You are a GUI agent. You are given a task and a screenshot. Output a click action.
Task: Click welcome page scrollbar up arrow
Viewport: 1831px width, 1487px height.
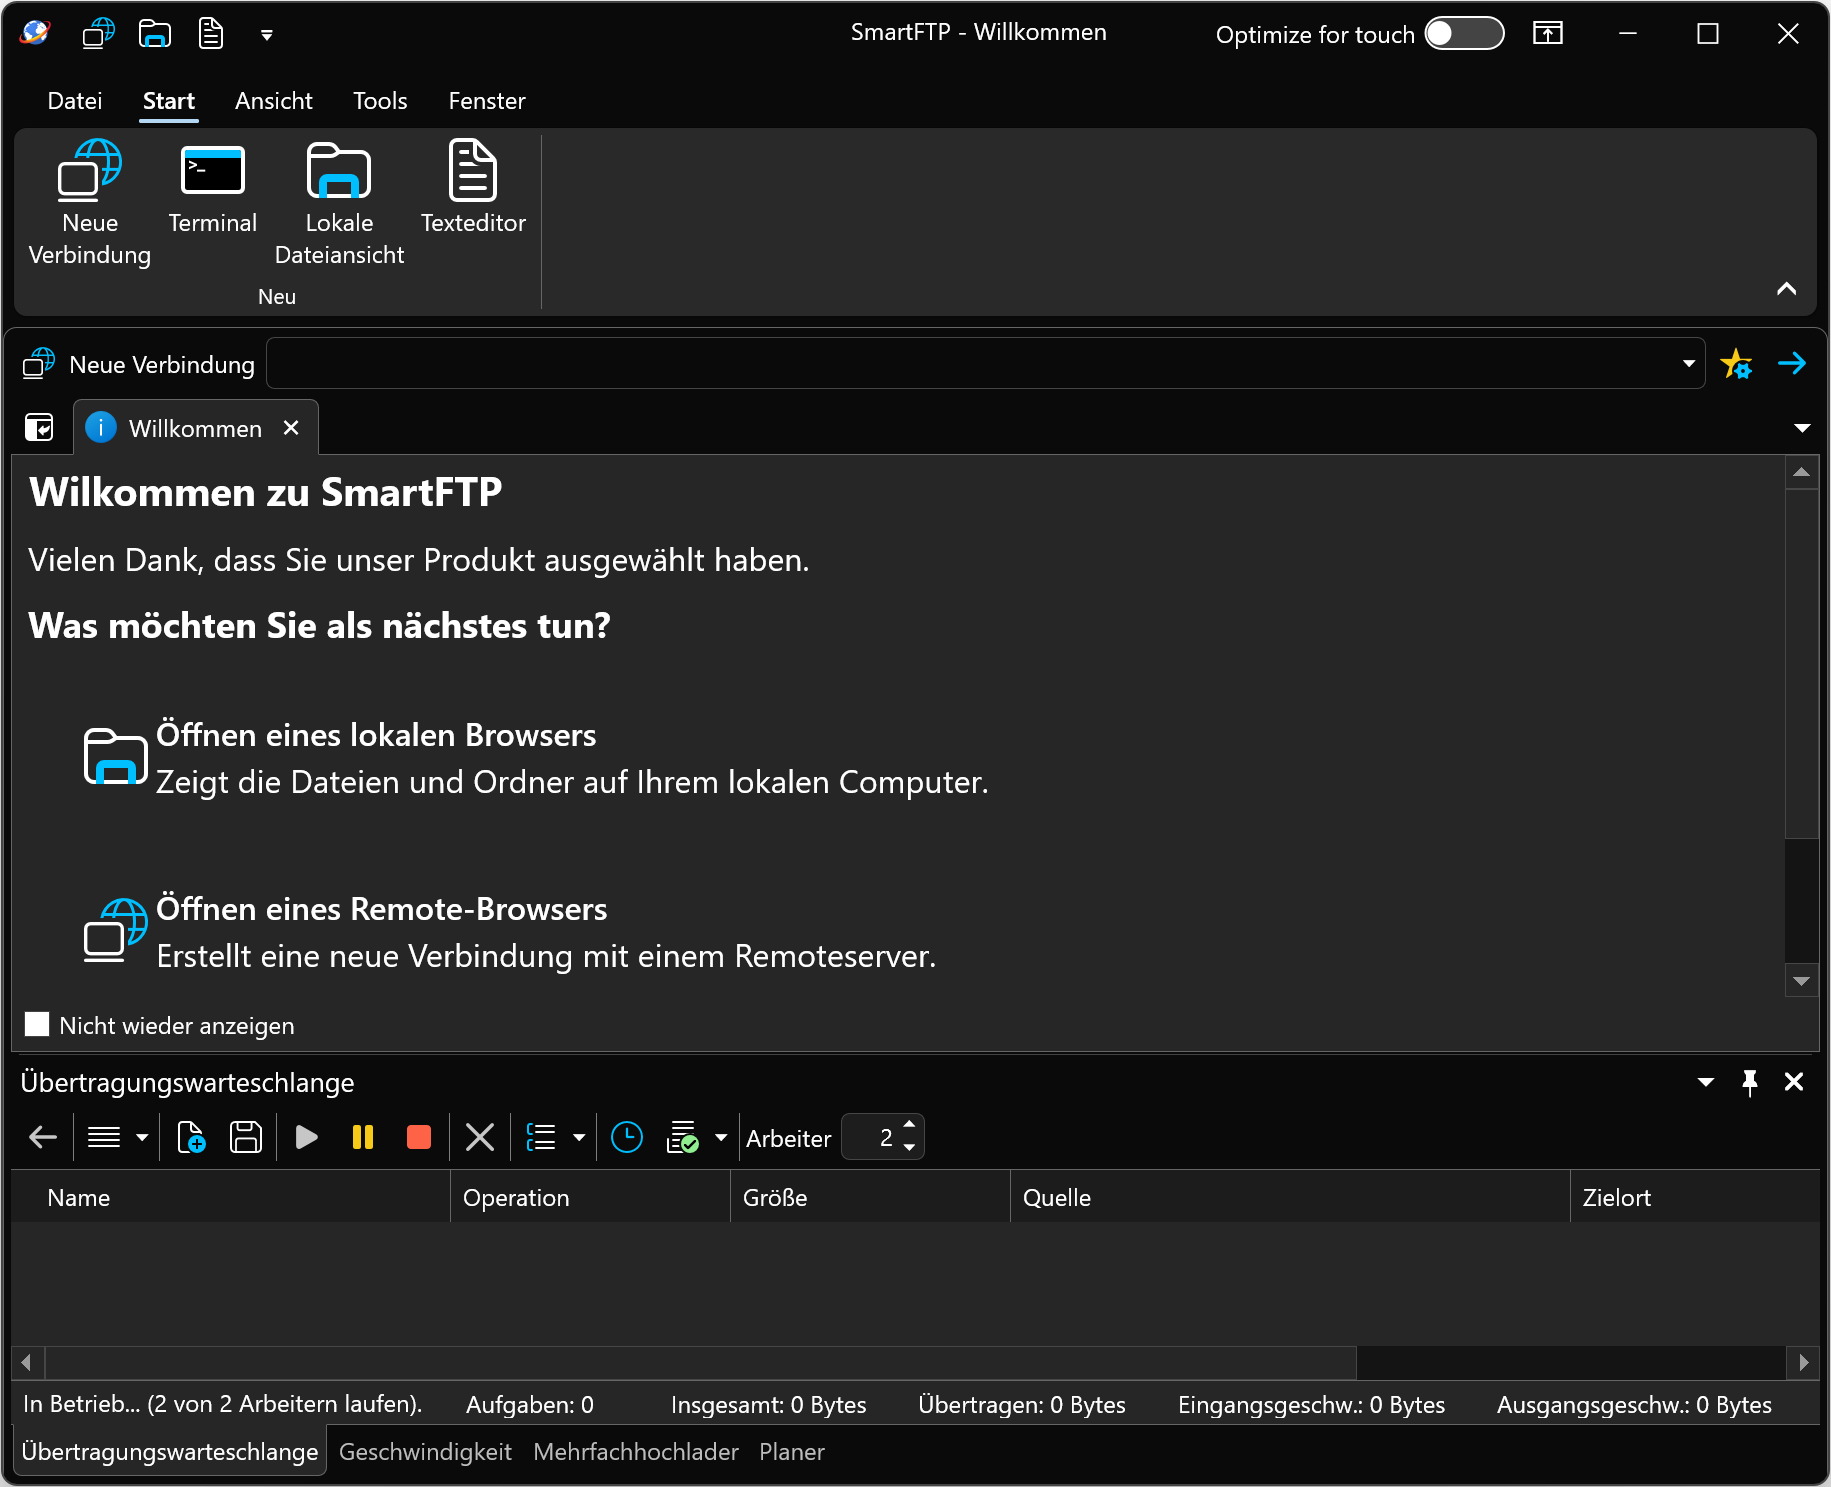(x=1802, y=472)
